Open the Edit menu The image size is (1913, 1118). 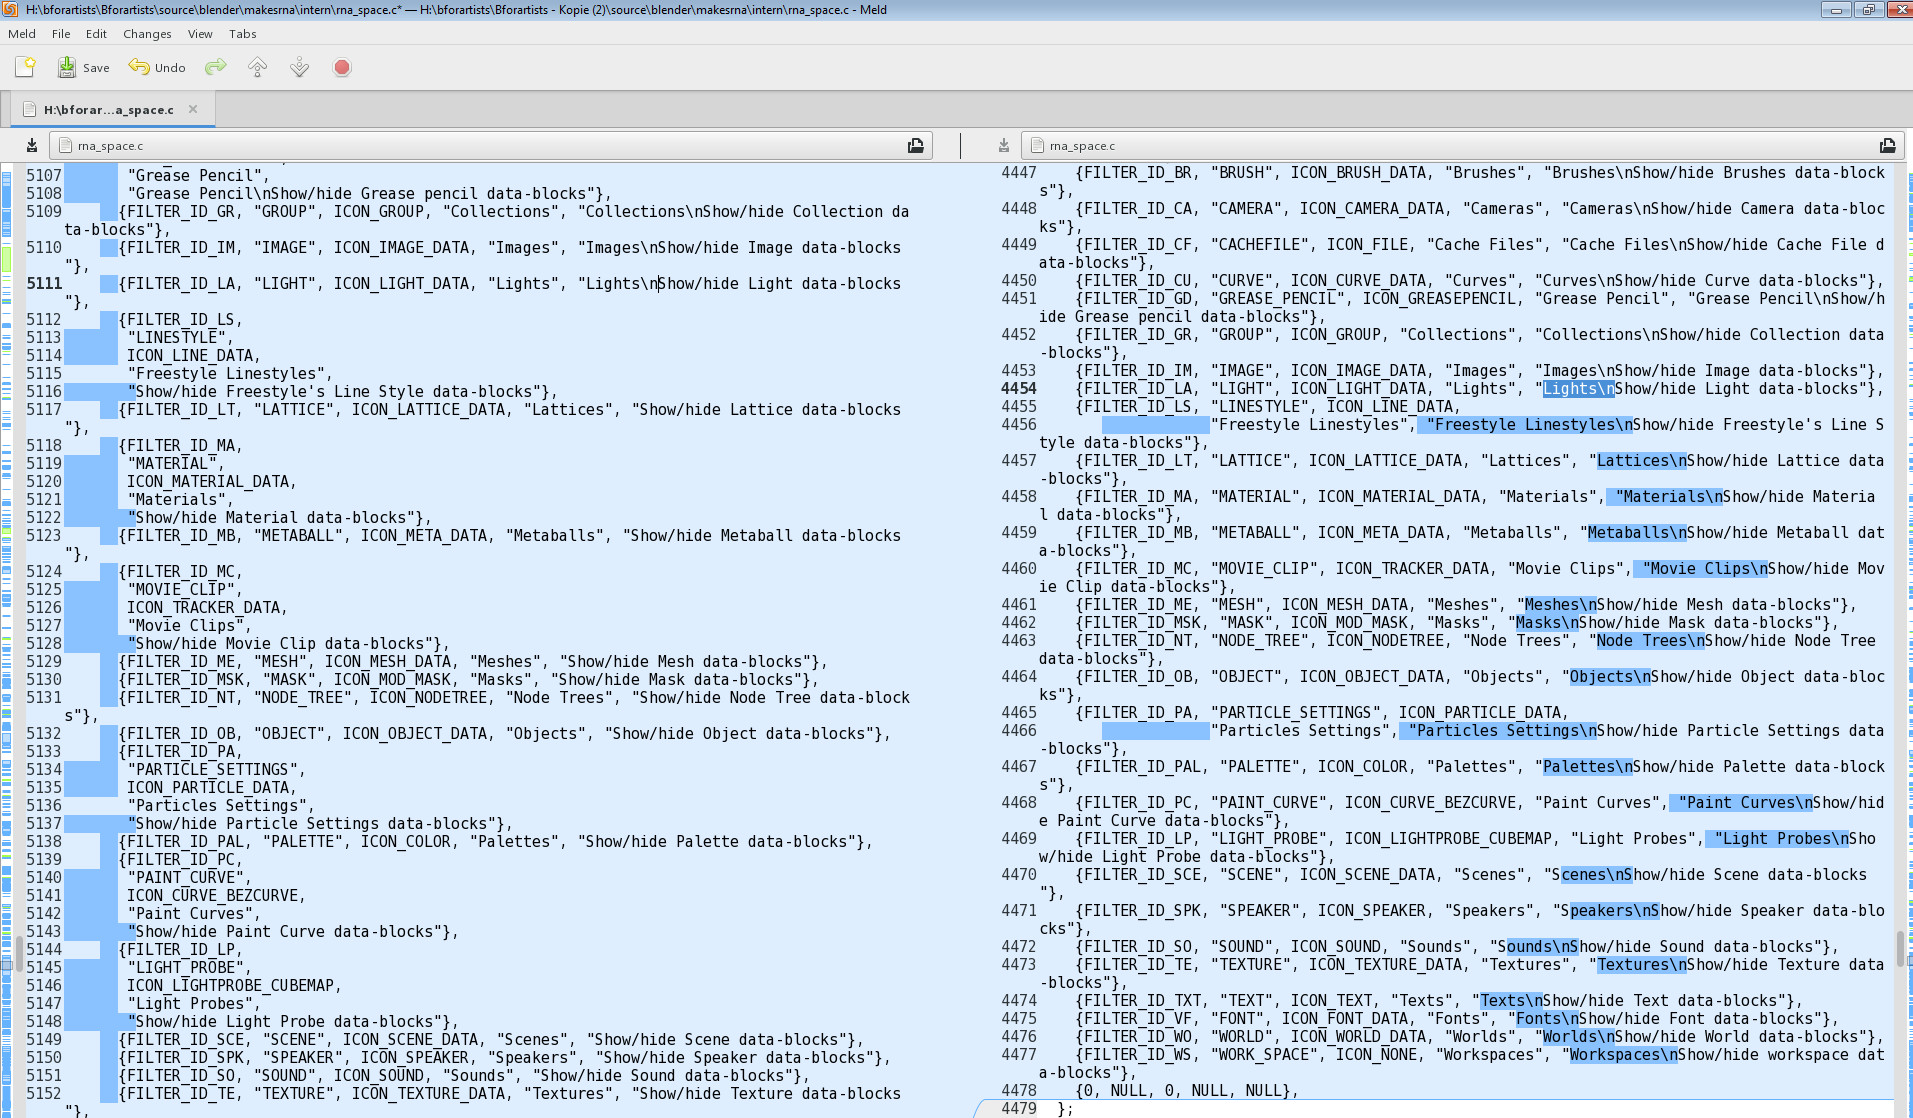click(96, 34)
